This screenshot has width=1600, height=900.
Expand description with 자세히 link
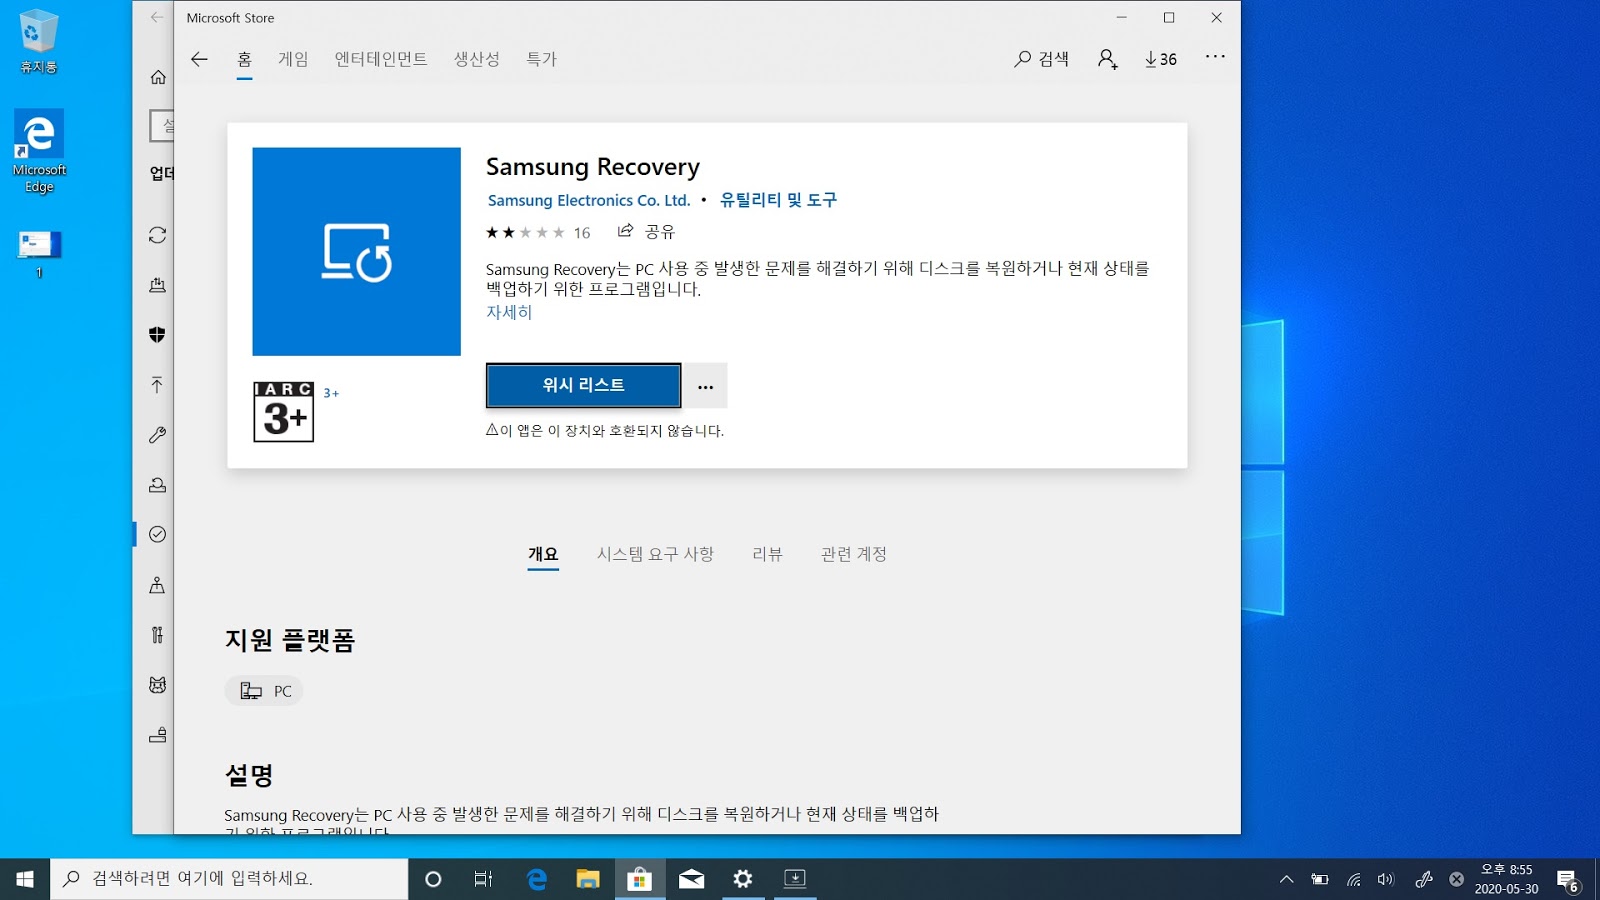click(x=509, y=312)
